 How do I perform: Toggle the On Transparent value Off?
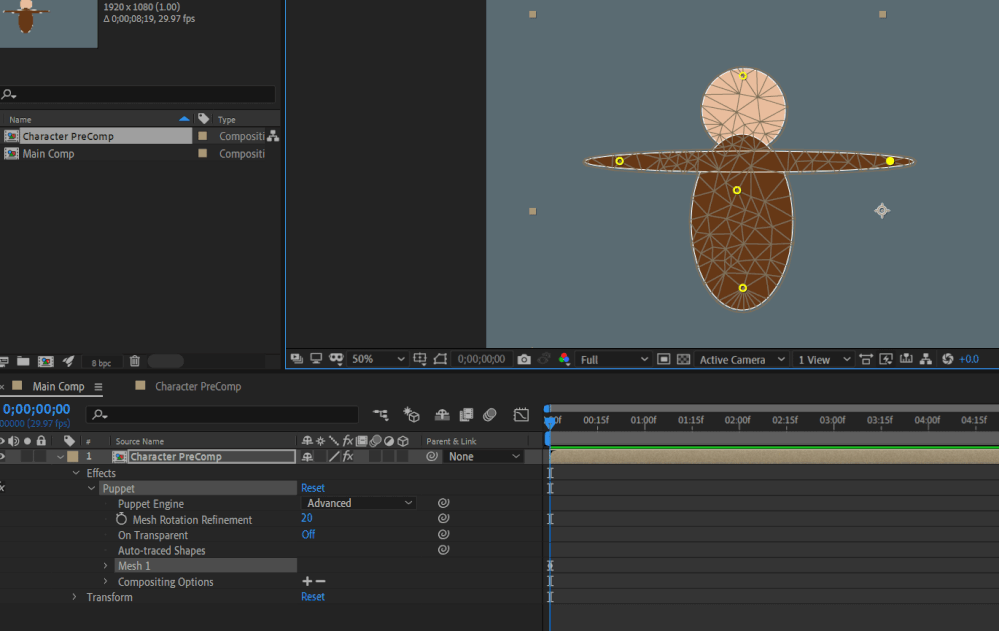click(x=308, y=535)
